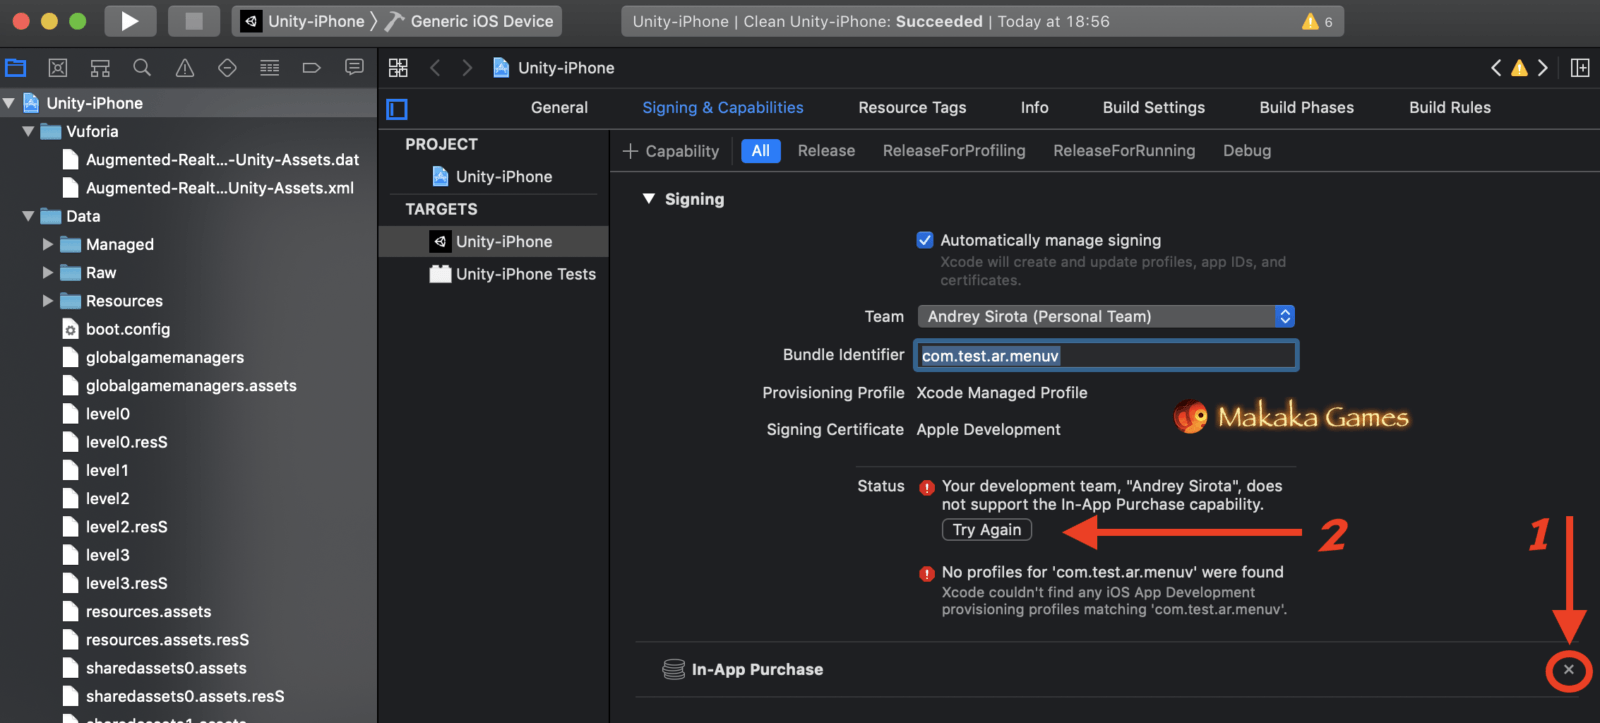Viewport: 1600px width, 723px height.
Task: Open the Test navigator diamond icon
Action: [227, 68]
